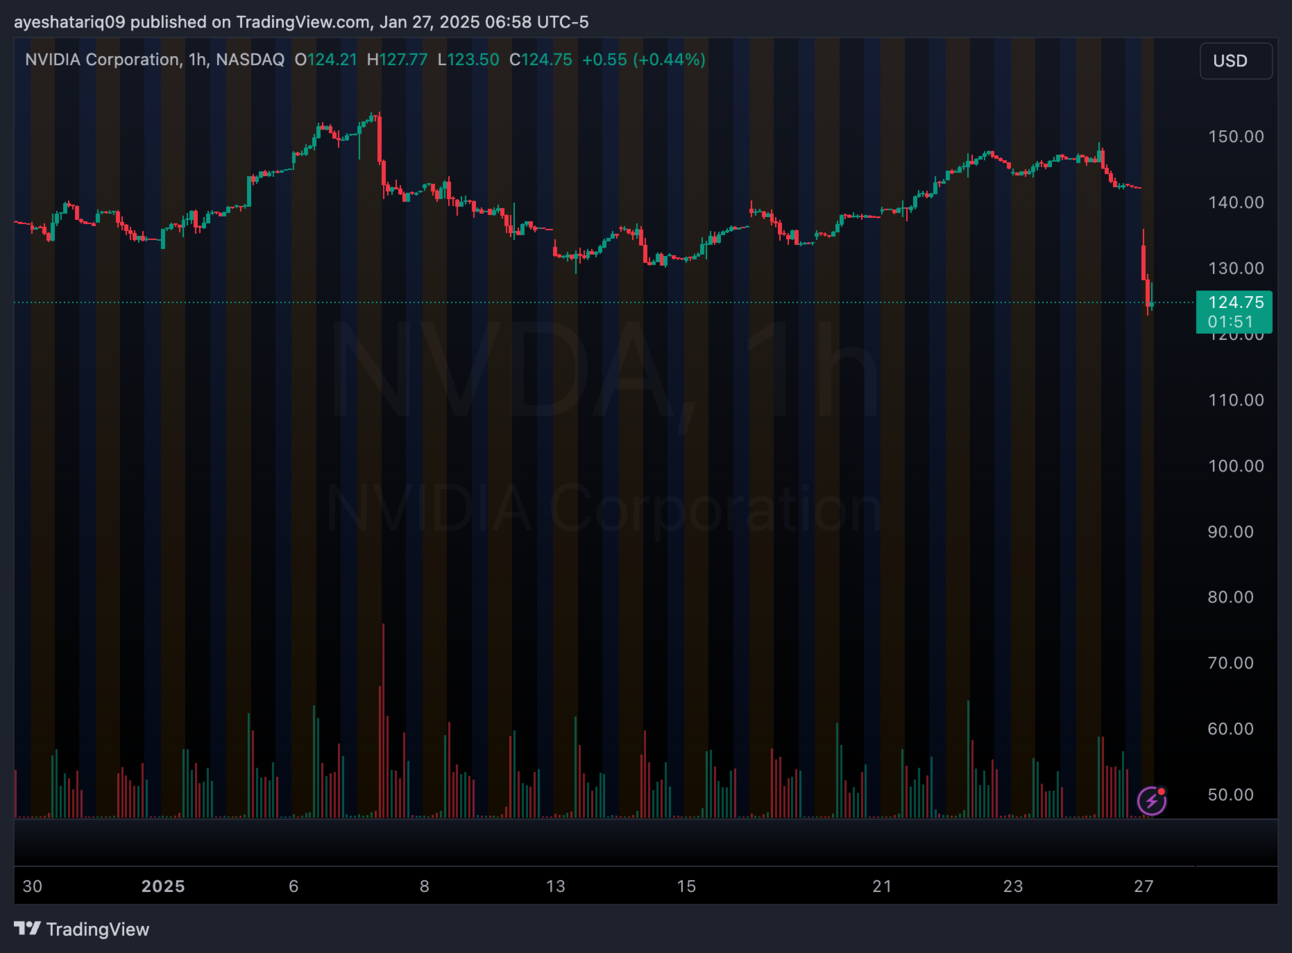
Task: Click the 130.00 price axis label
Action: [x=1236, y=268]
